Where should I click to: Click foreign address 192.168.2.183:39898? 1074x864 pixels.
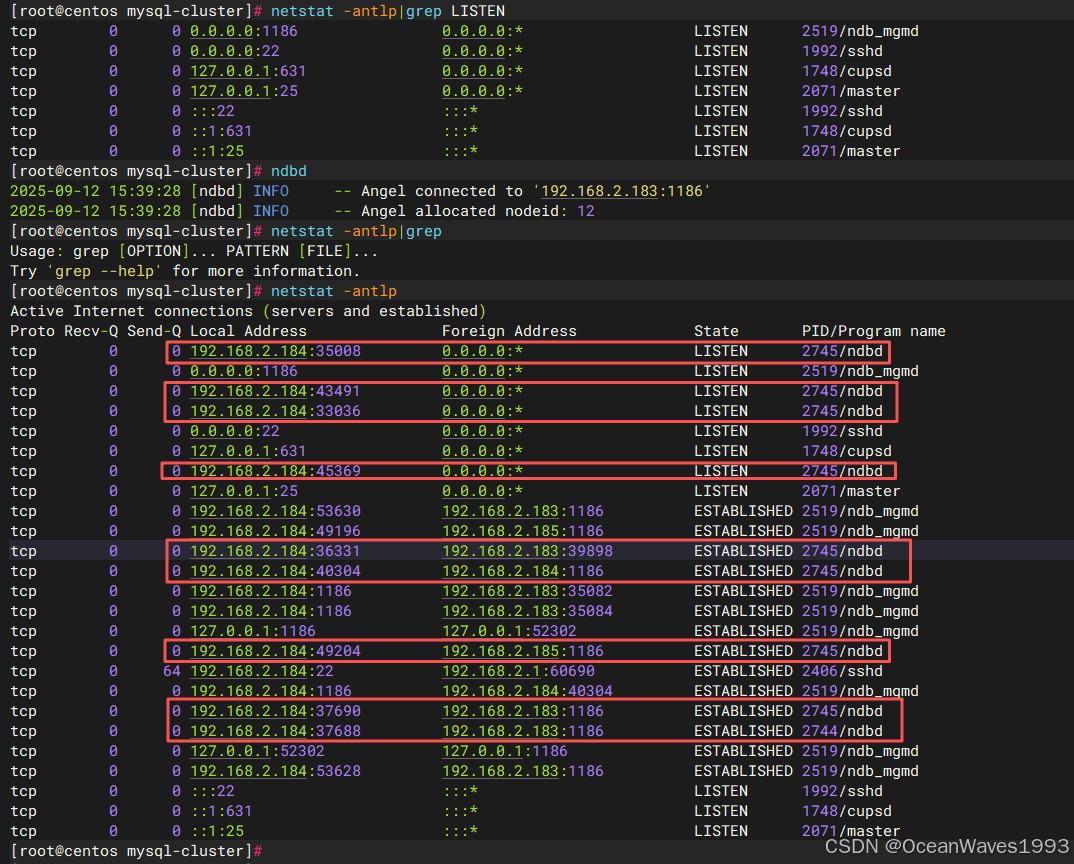pos(527,551)
